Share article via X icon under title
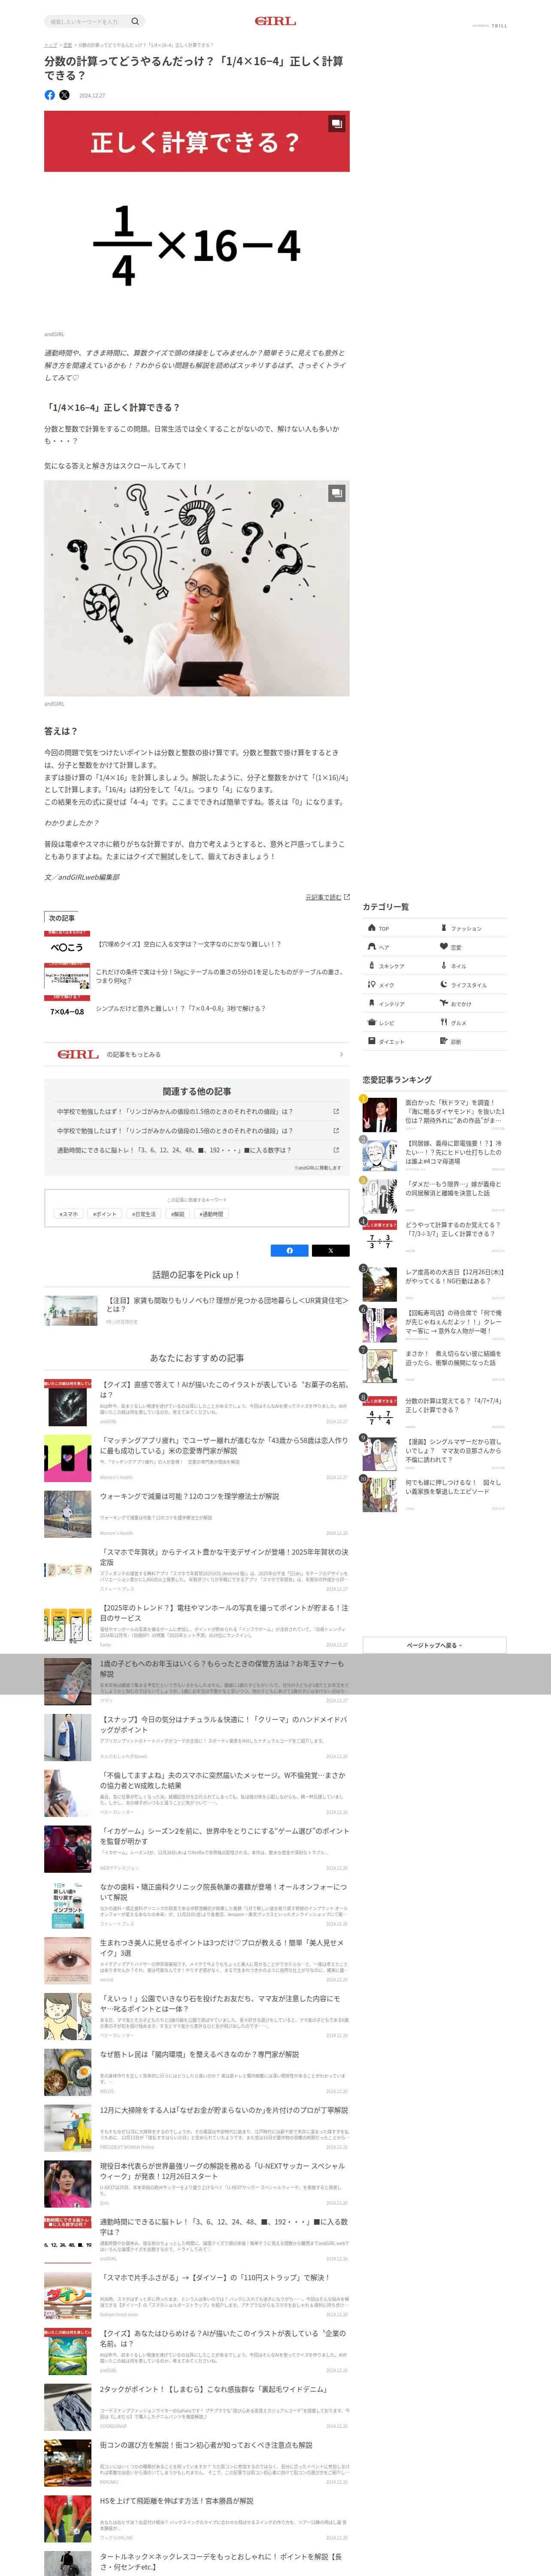551x2576 pixels. pyautogui.click(x=64, y=95)
